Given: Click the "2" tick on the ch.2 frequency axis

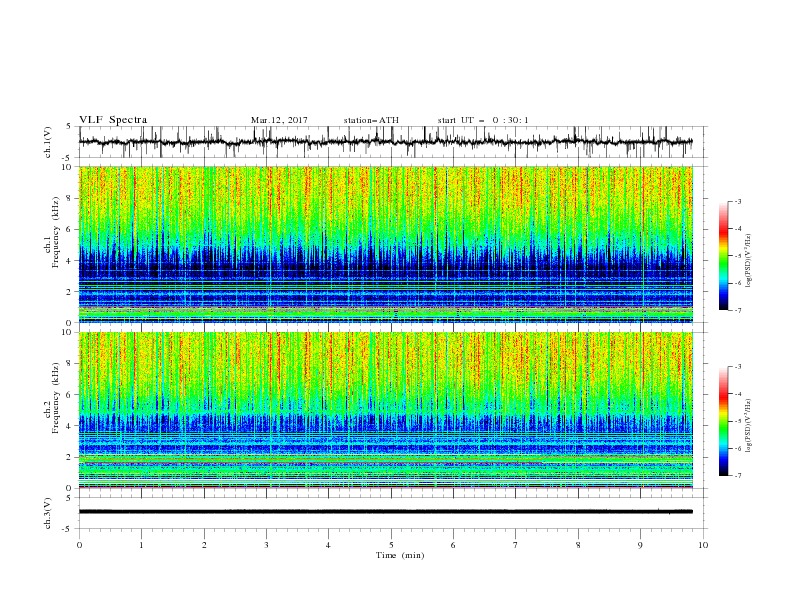Looking at the screenshot, I should pyautogui.click(x=69, y=457).
